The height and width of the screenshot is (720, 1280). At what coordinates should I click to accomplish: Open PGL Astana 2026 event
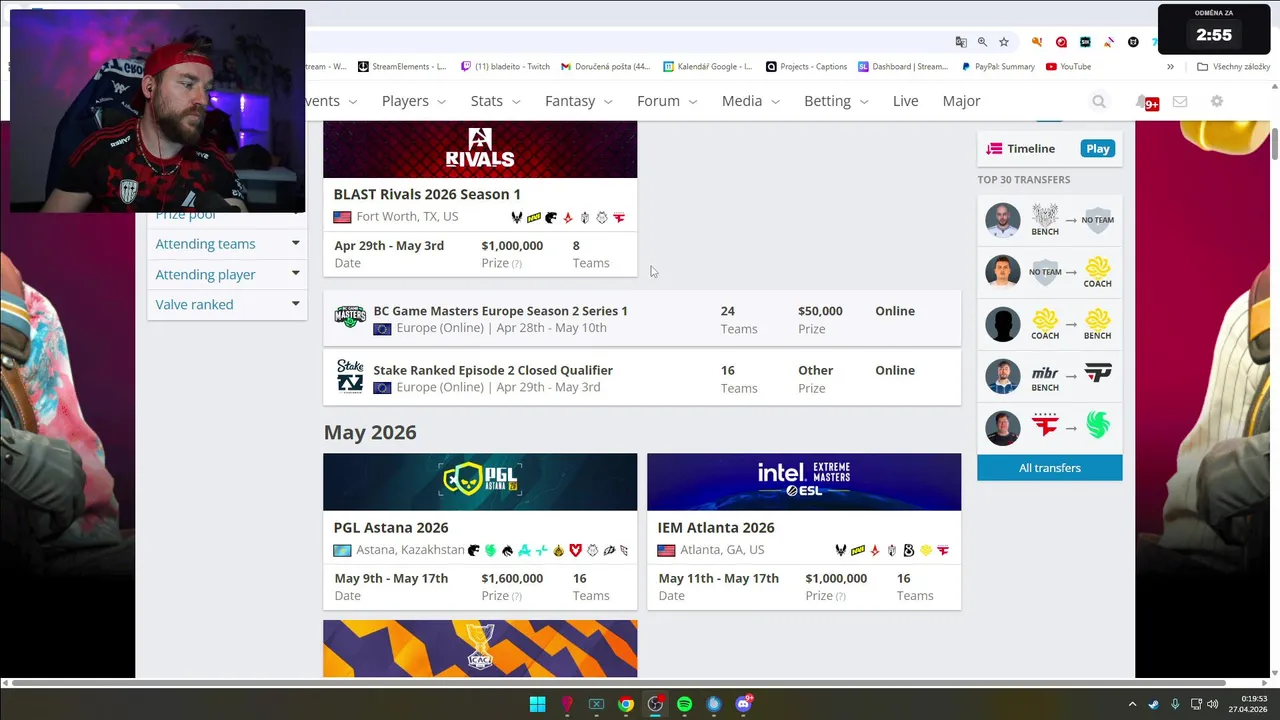point(391,527)
